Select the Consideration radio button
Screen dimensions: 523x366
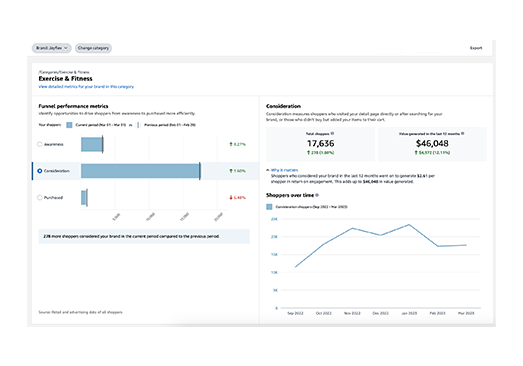[x=40, y=171]
